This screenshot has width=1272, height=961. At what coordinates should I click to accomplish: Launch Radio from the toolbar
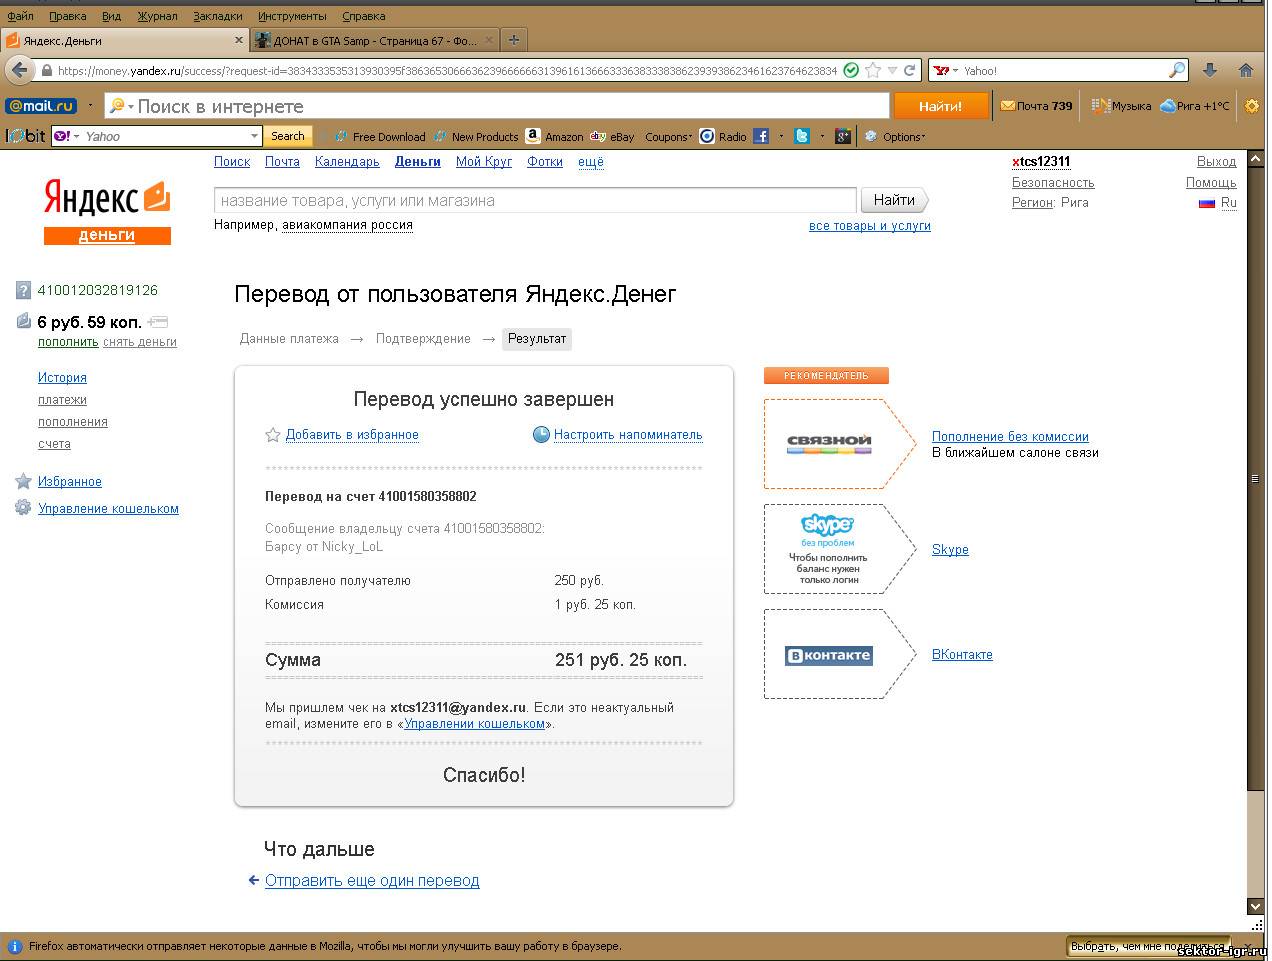pos(723,136)
